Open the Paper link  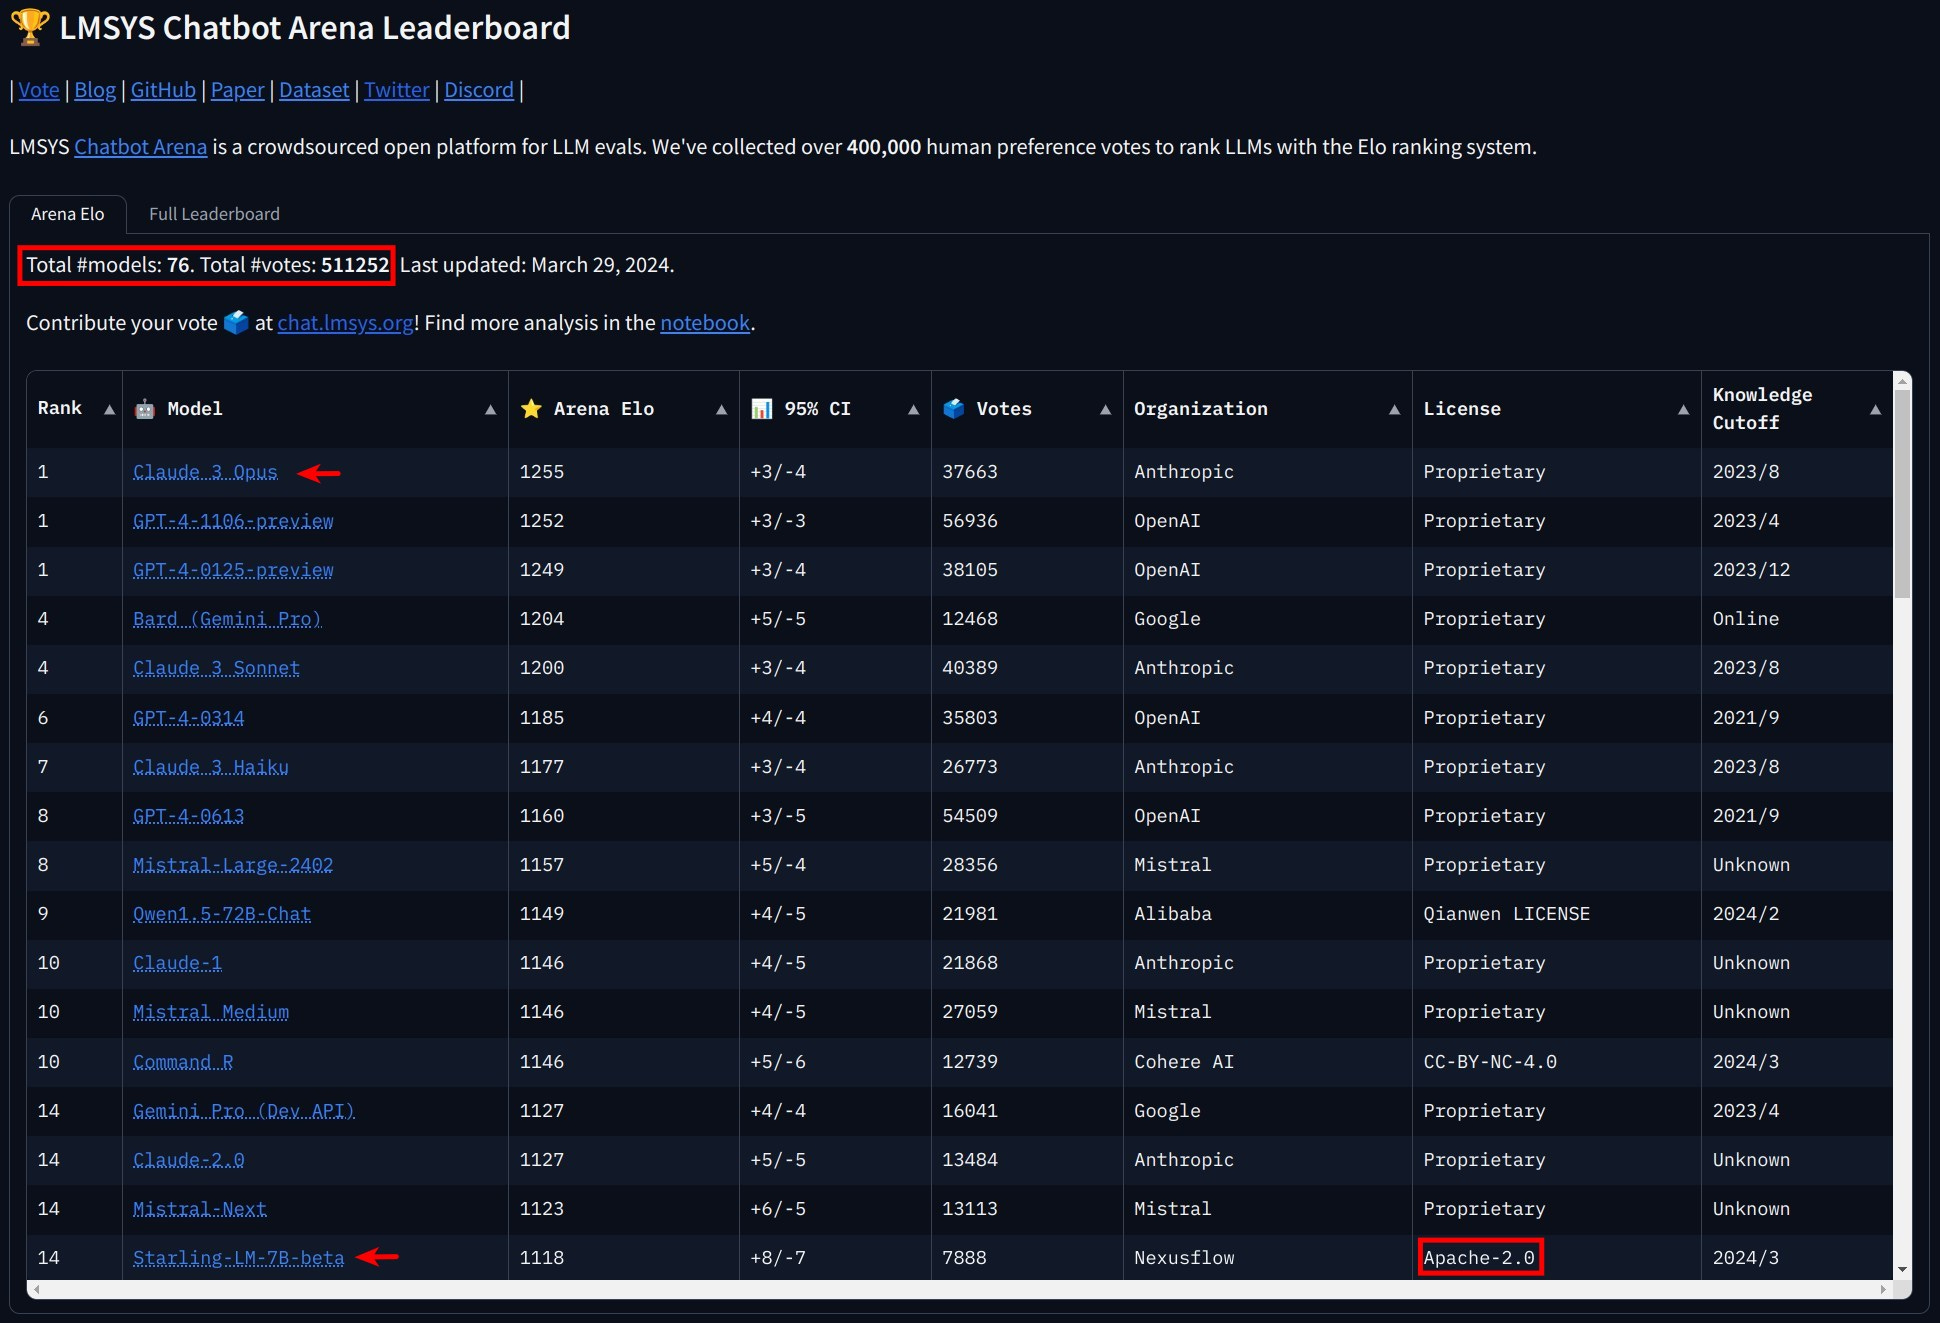click(x=238, y=90)
